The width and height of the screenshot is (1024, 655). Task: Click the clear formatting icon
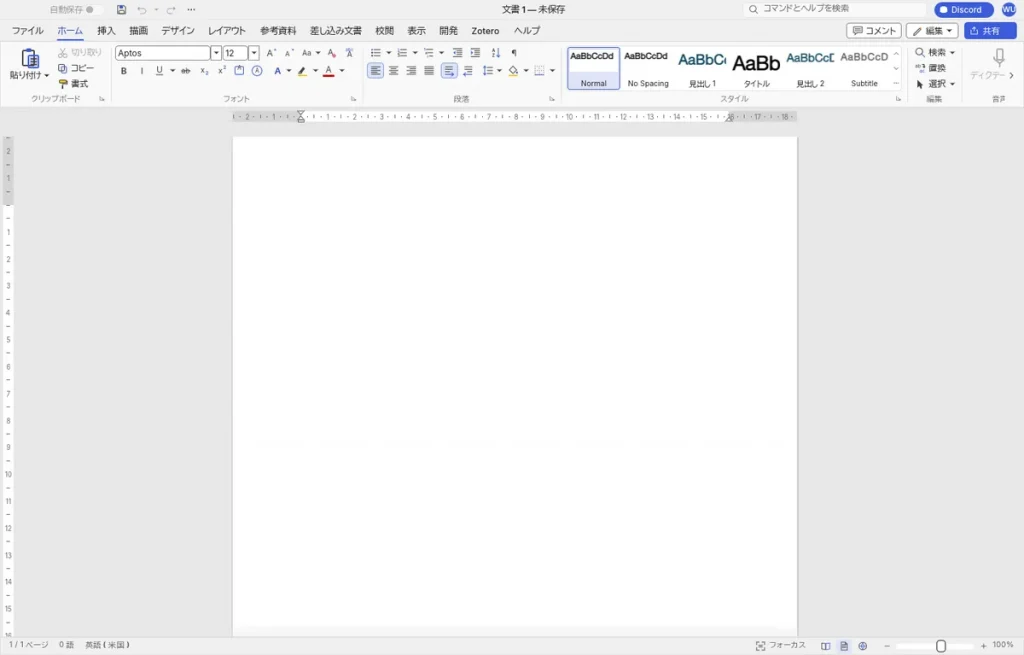click(331, 53)
